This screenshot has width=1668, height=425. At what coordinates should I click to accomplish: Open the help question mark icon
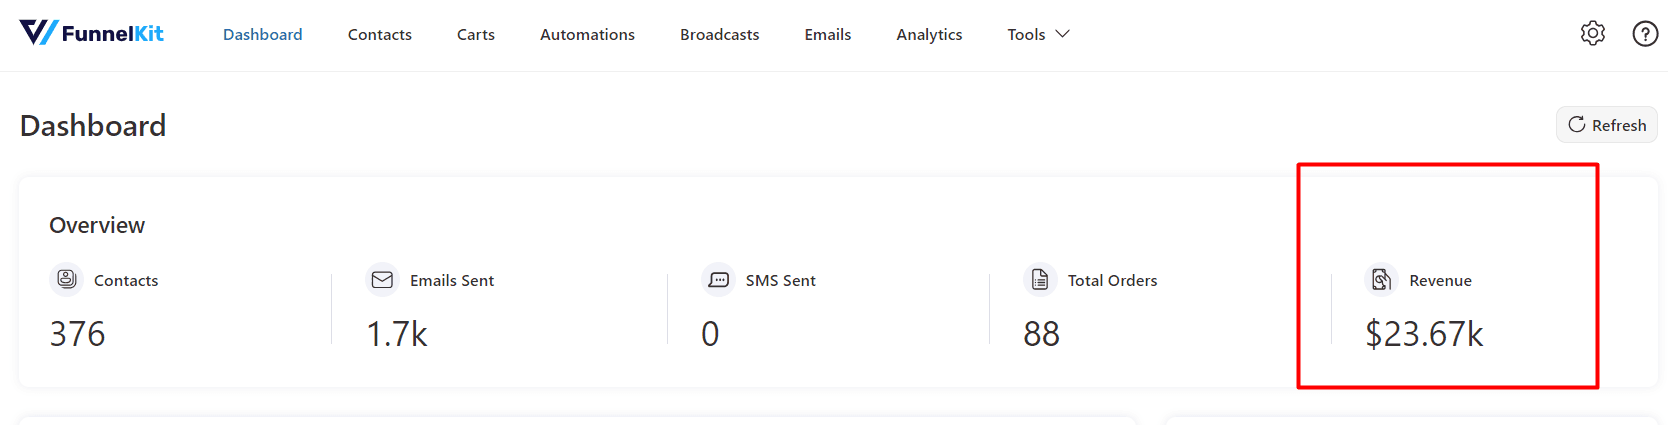pos(1645,34)
